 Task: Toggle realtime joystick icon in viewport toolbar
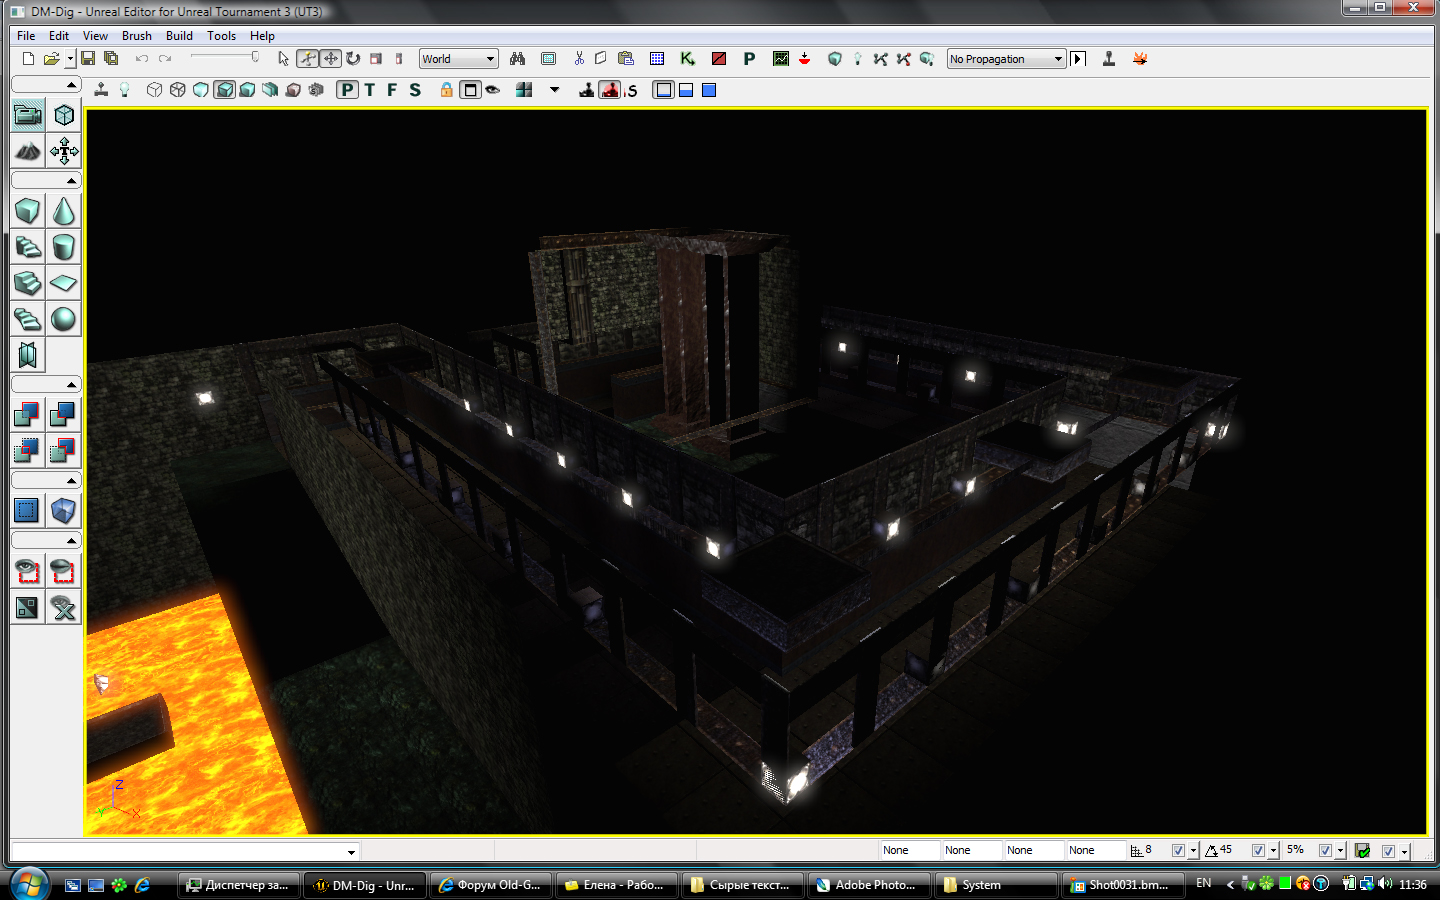pos(101,90)
